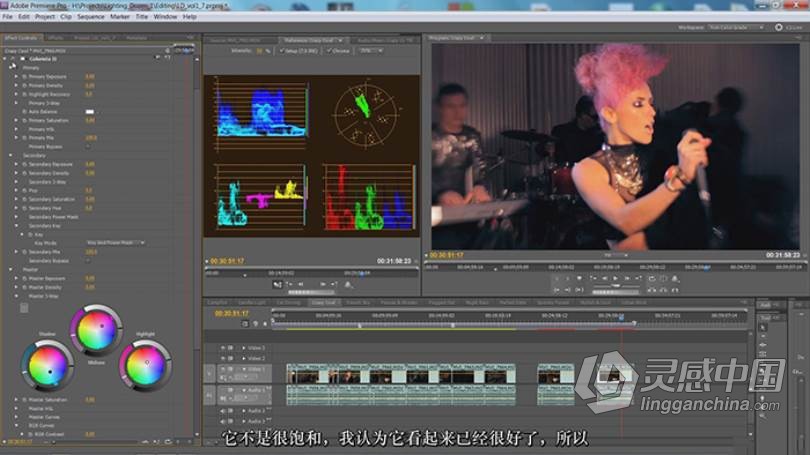Toggle Video 2 track visibility eye
This screenshot has height=455, width=810.
pyautogui.click(x=223, y=358)
